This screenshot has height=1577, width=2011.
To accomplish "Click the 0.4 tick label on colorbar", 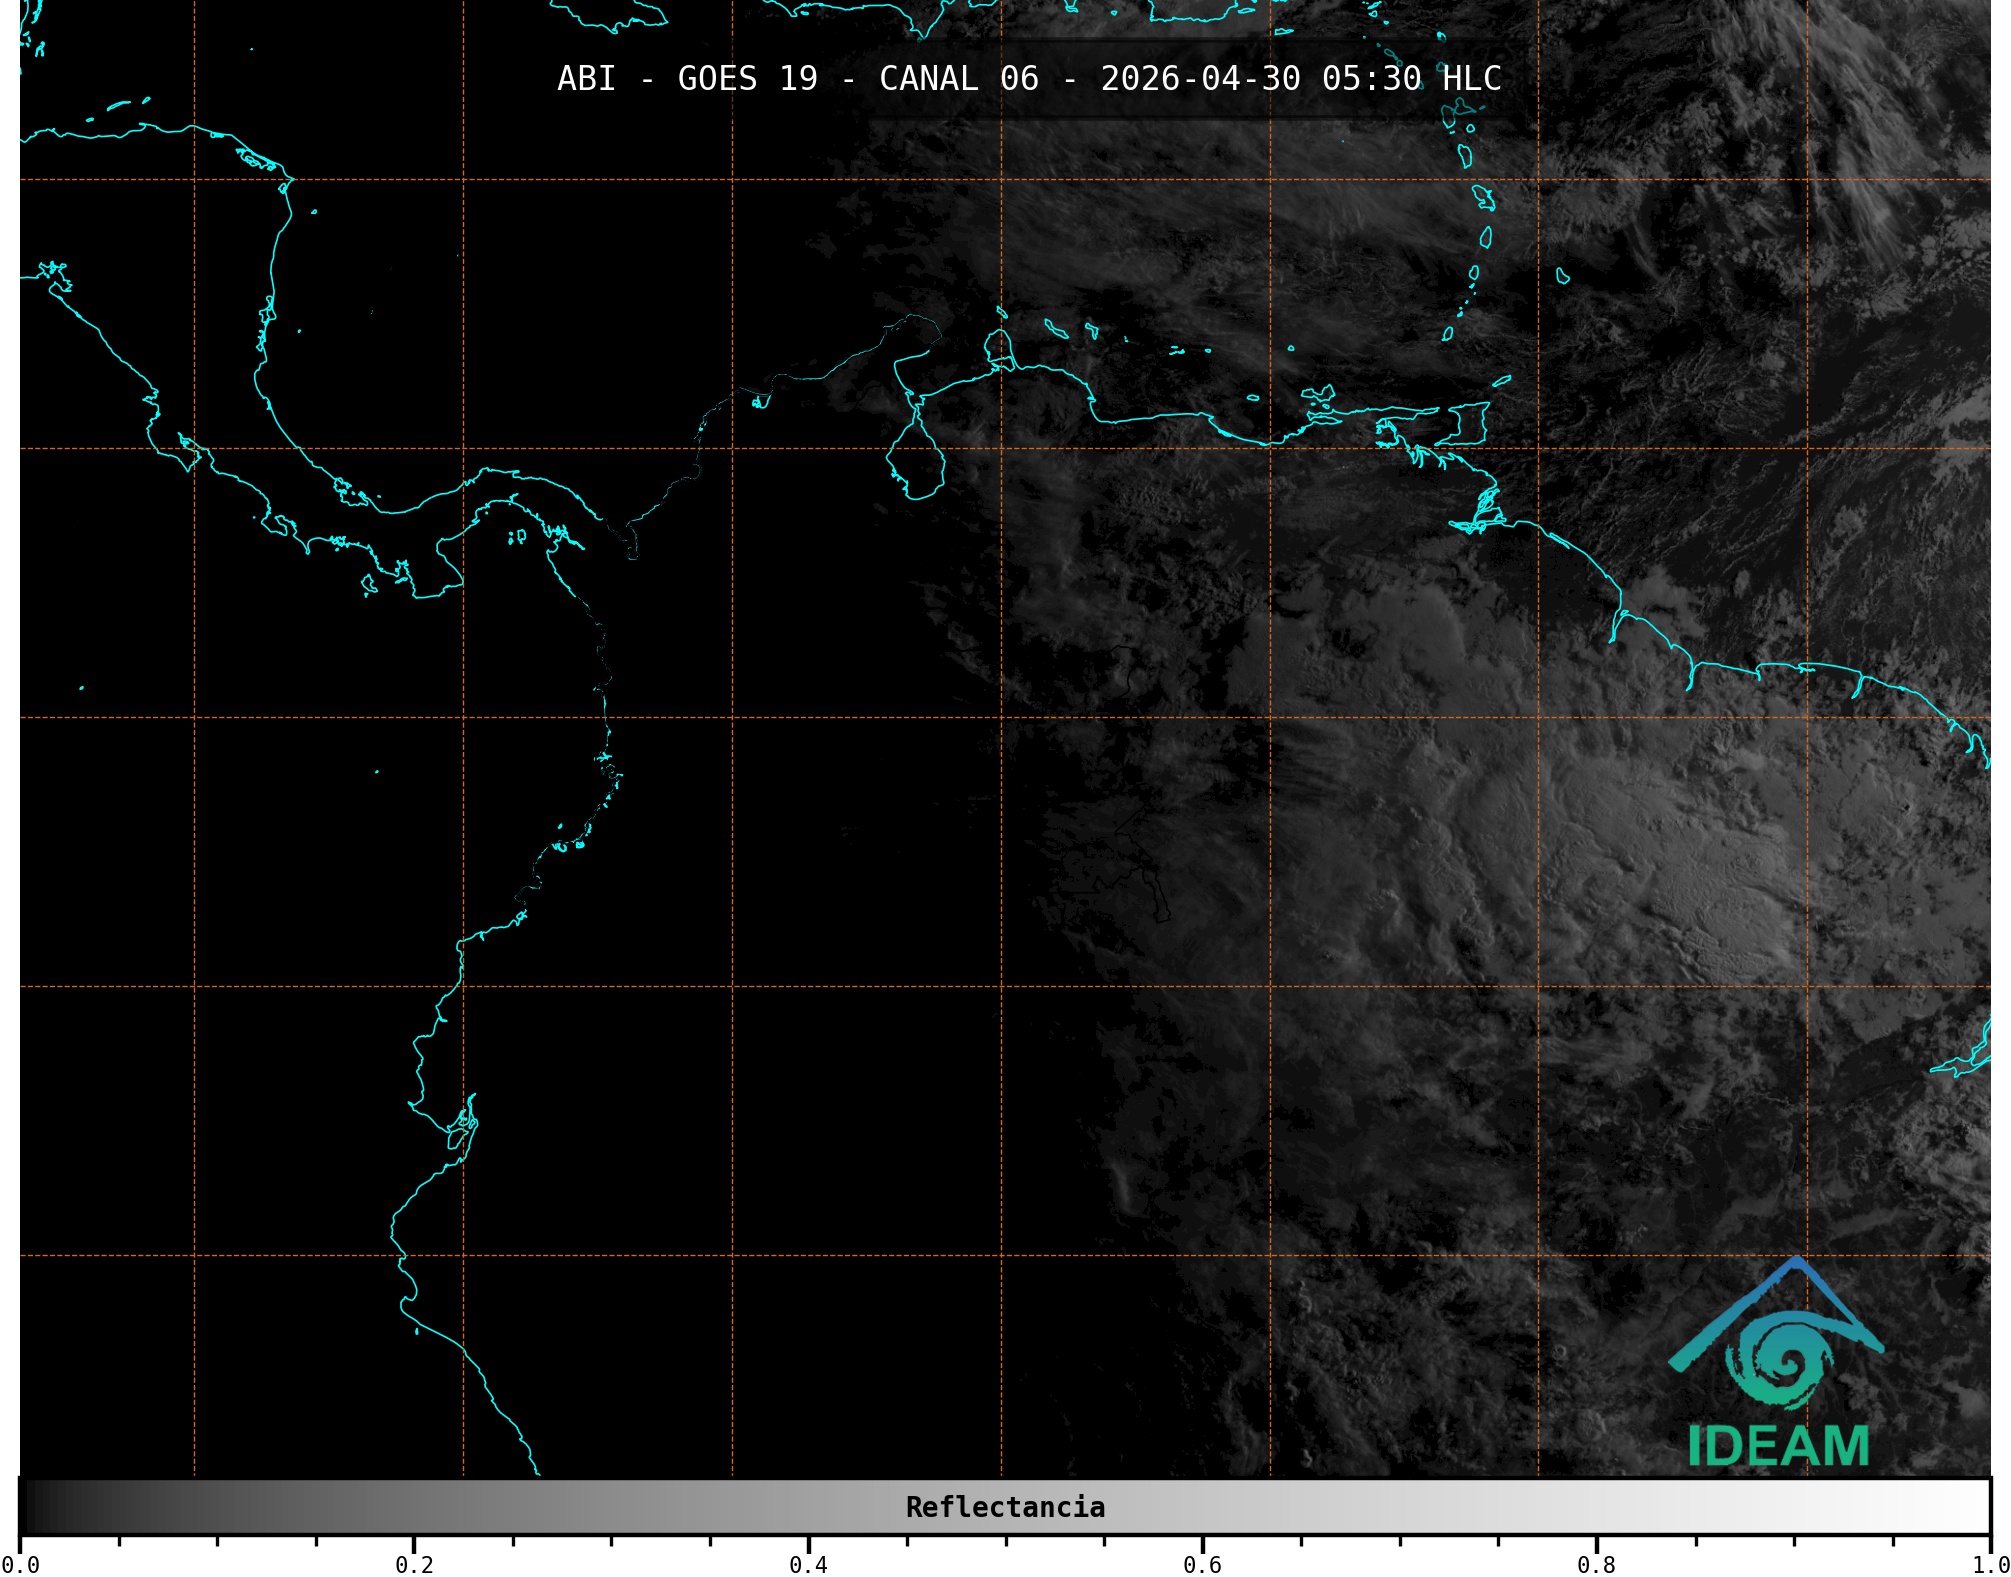I will (808, 1565).
